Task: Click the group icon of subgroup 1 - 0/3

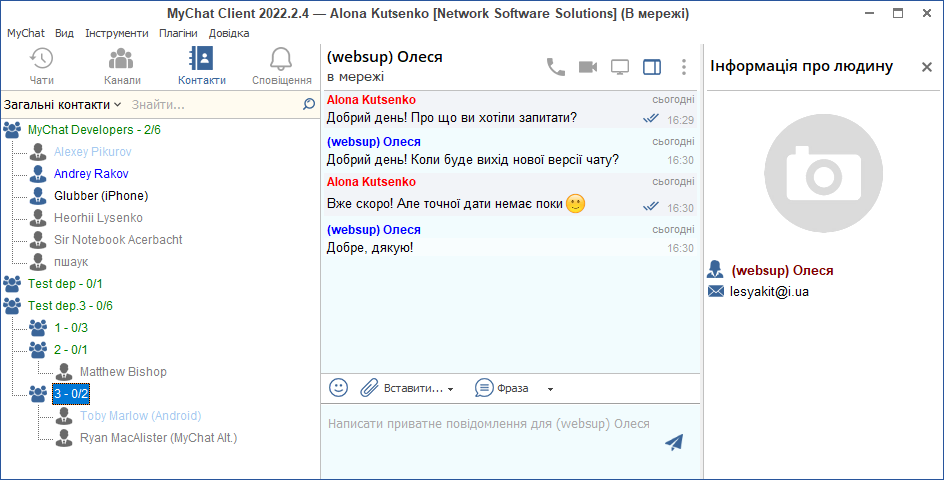Action: coord(38,328)
